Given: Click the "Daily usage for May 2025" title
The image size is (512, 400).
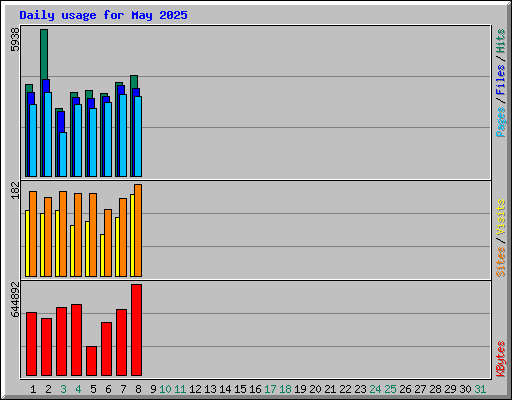Looking at the screenshot, I should [103, 15].
